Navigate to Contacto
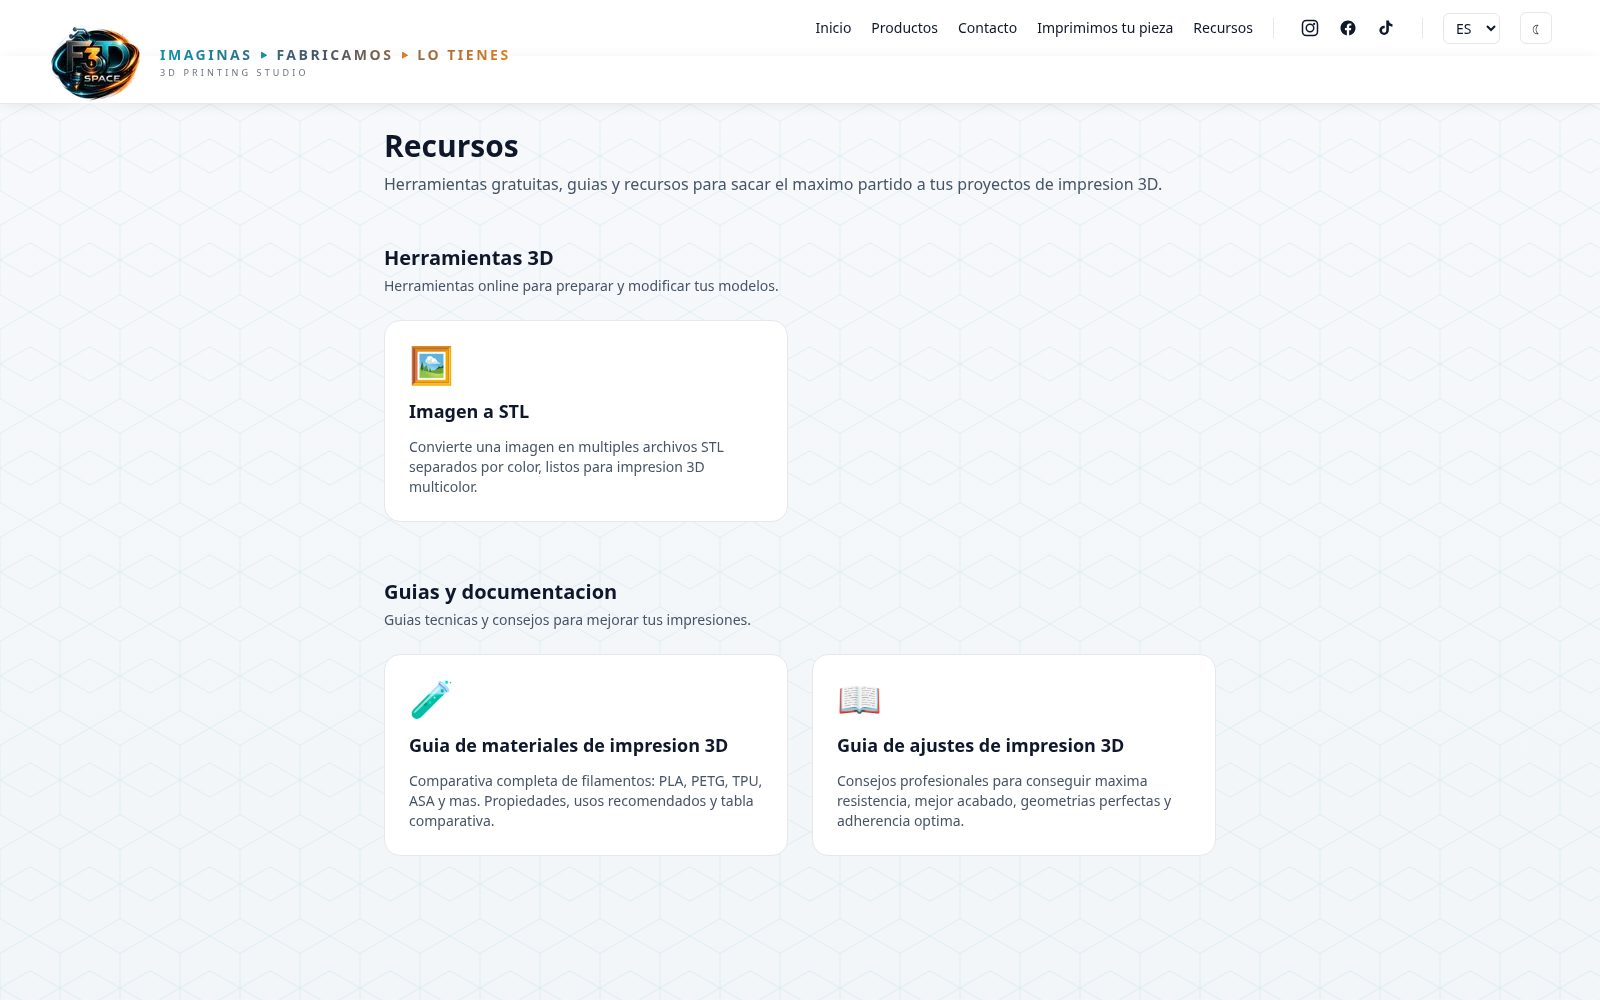 point(987,28)
